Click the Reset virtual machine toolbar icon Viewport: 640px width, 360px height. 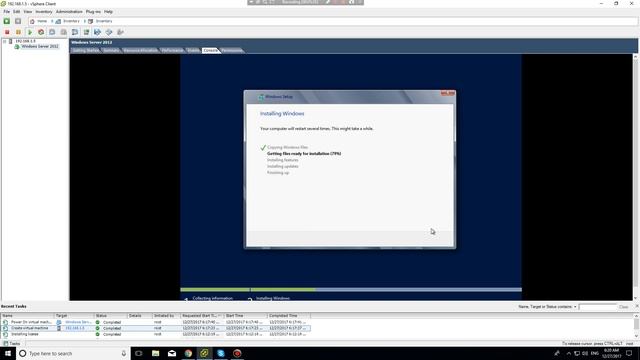(41, 32)
